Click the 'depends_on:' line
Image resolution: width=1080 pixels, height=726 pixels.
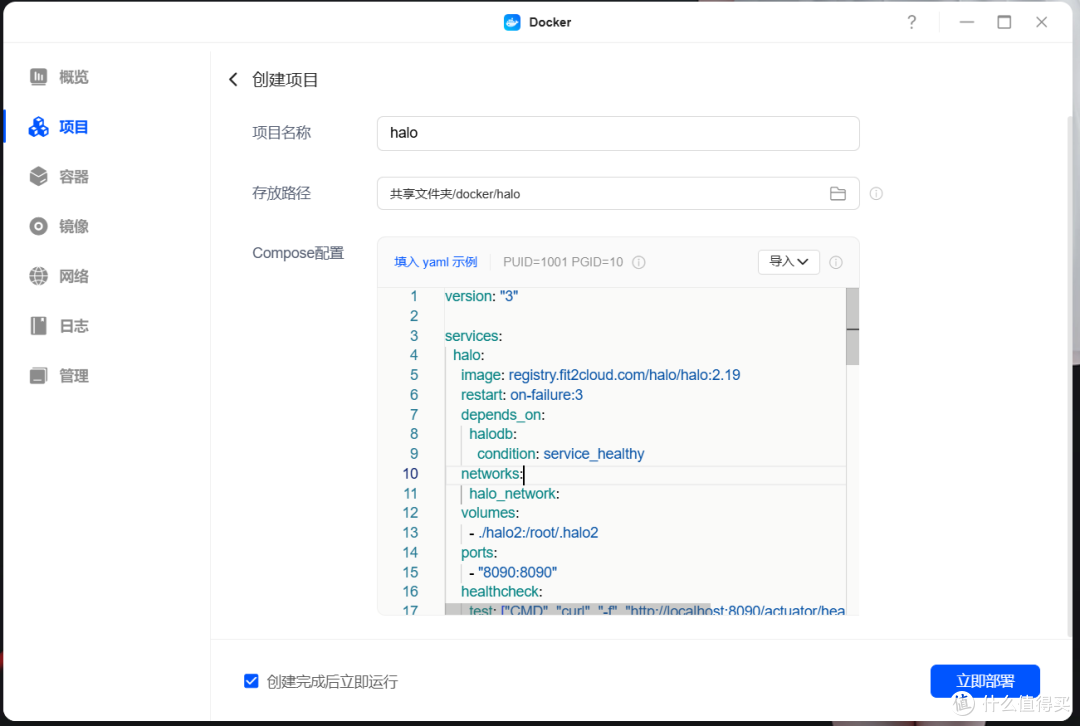click(x=503, y=415)
